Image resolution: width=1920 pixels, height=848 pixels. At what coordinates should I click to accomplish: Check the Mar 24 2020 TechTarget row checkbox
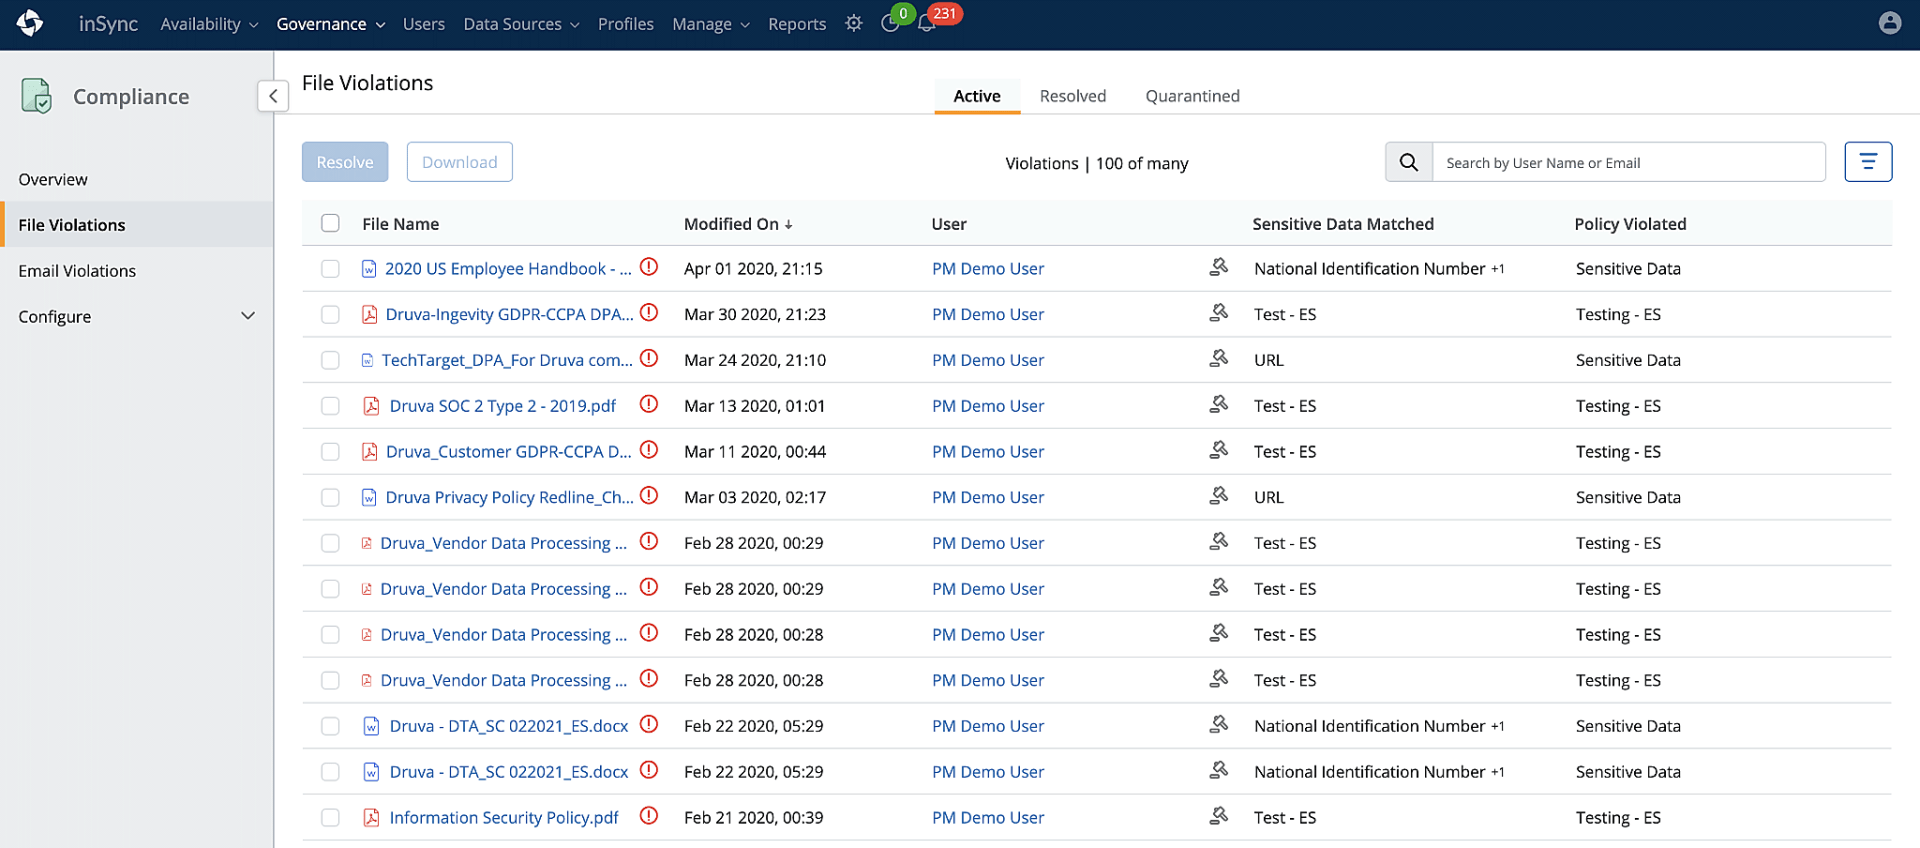(x=330, y=360)
